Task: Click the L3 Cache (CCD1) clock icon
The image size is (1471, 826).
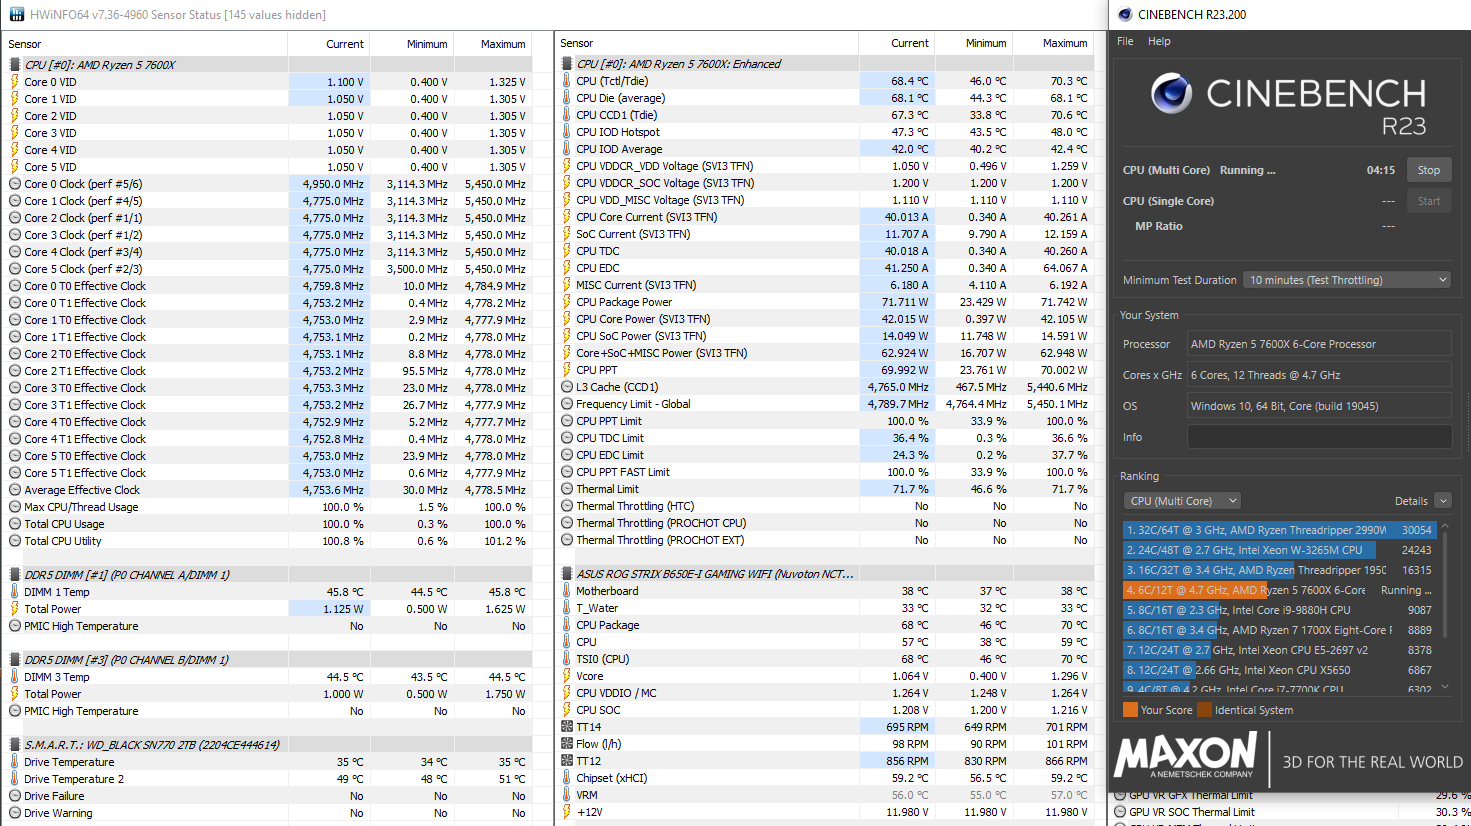Action: (567, 387)
